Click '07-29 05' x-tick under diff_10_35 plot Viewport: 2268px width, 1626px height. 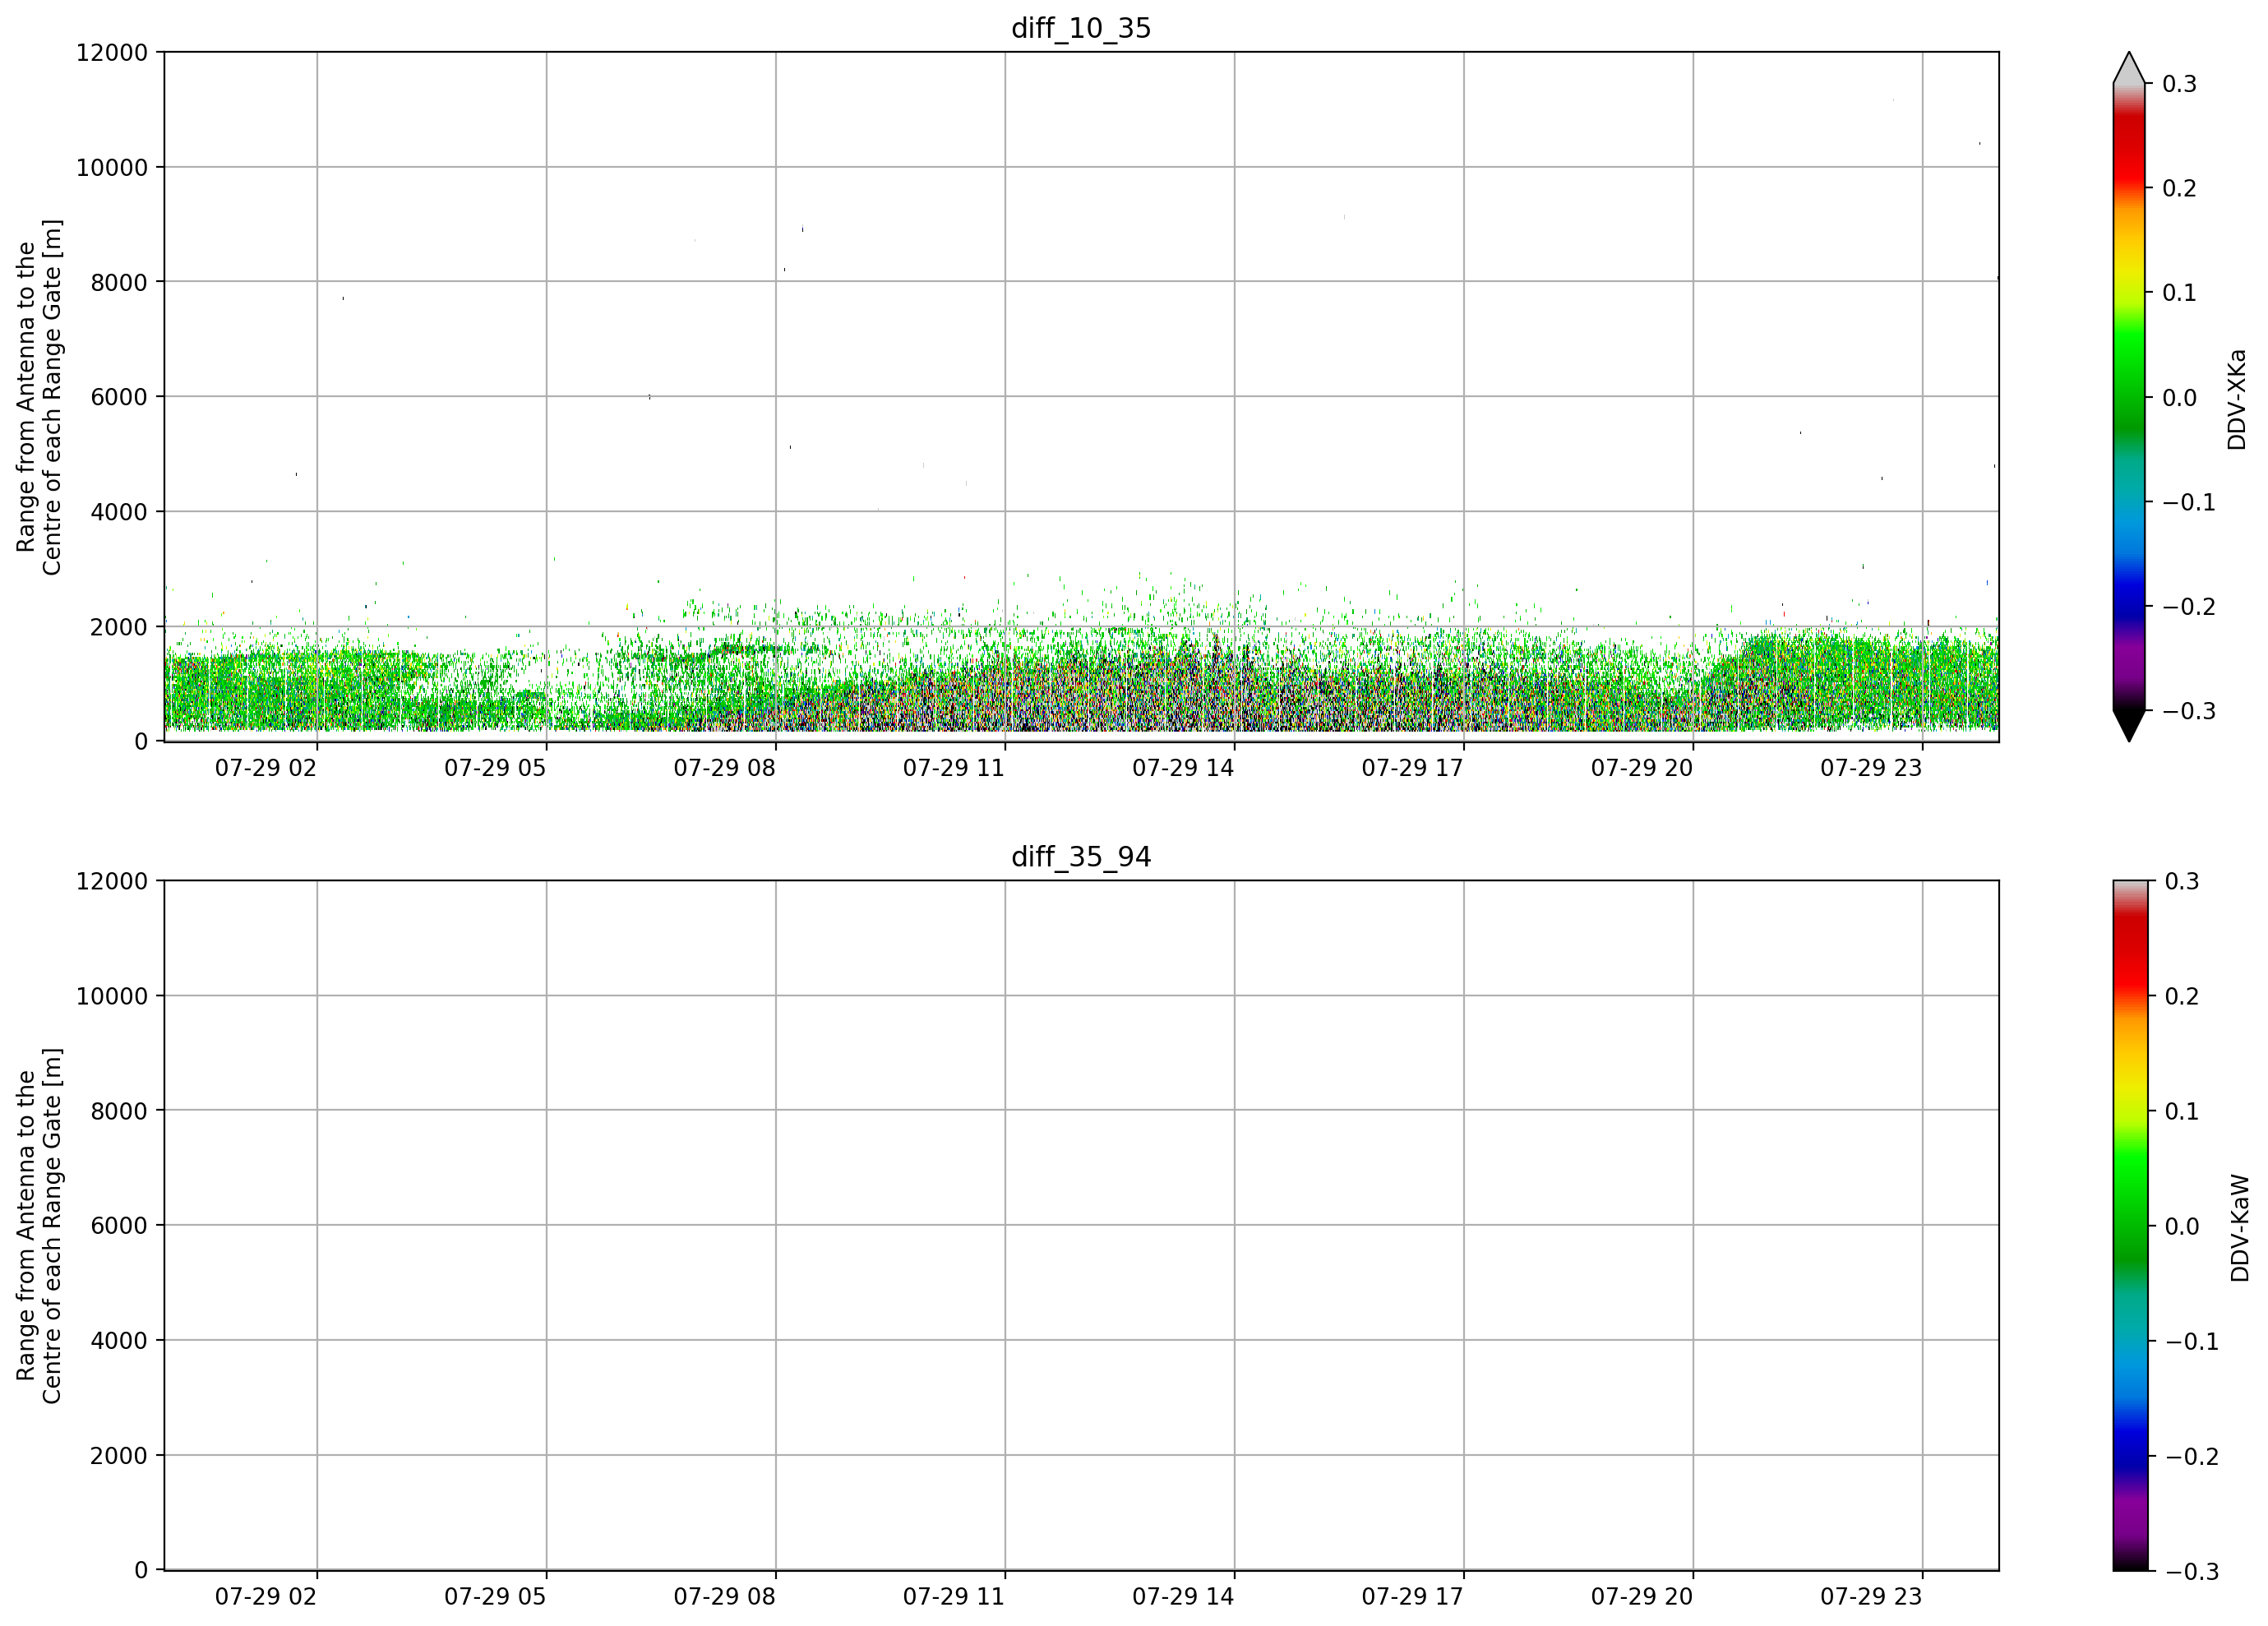coord(495,768)
